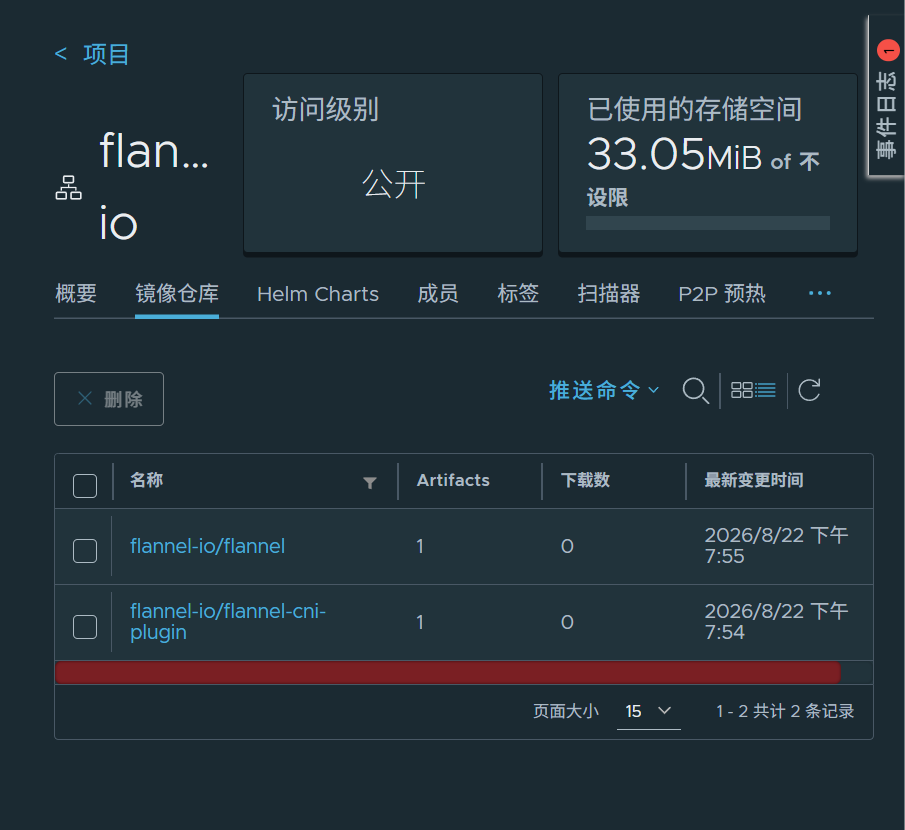
Task: Click the 删除 button
Action: [x=109, y=399]
